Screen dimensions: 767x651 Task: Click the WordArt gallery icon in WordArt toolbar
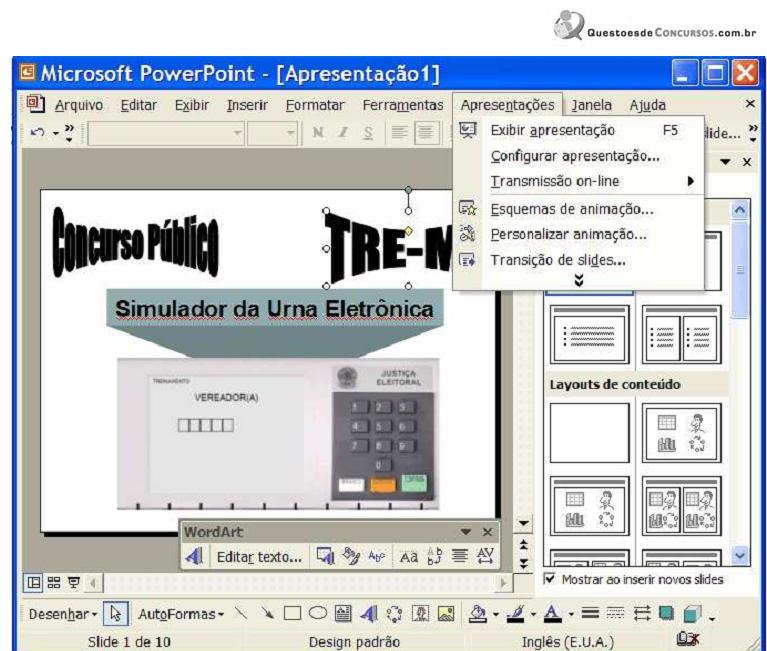[194, 556]
